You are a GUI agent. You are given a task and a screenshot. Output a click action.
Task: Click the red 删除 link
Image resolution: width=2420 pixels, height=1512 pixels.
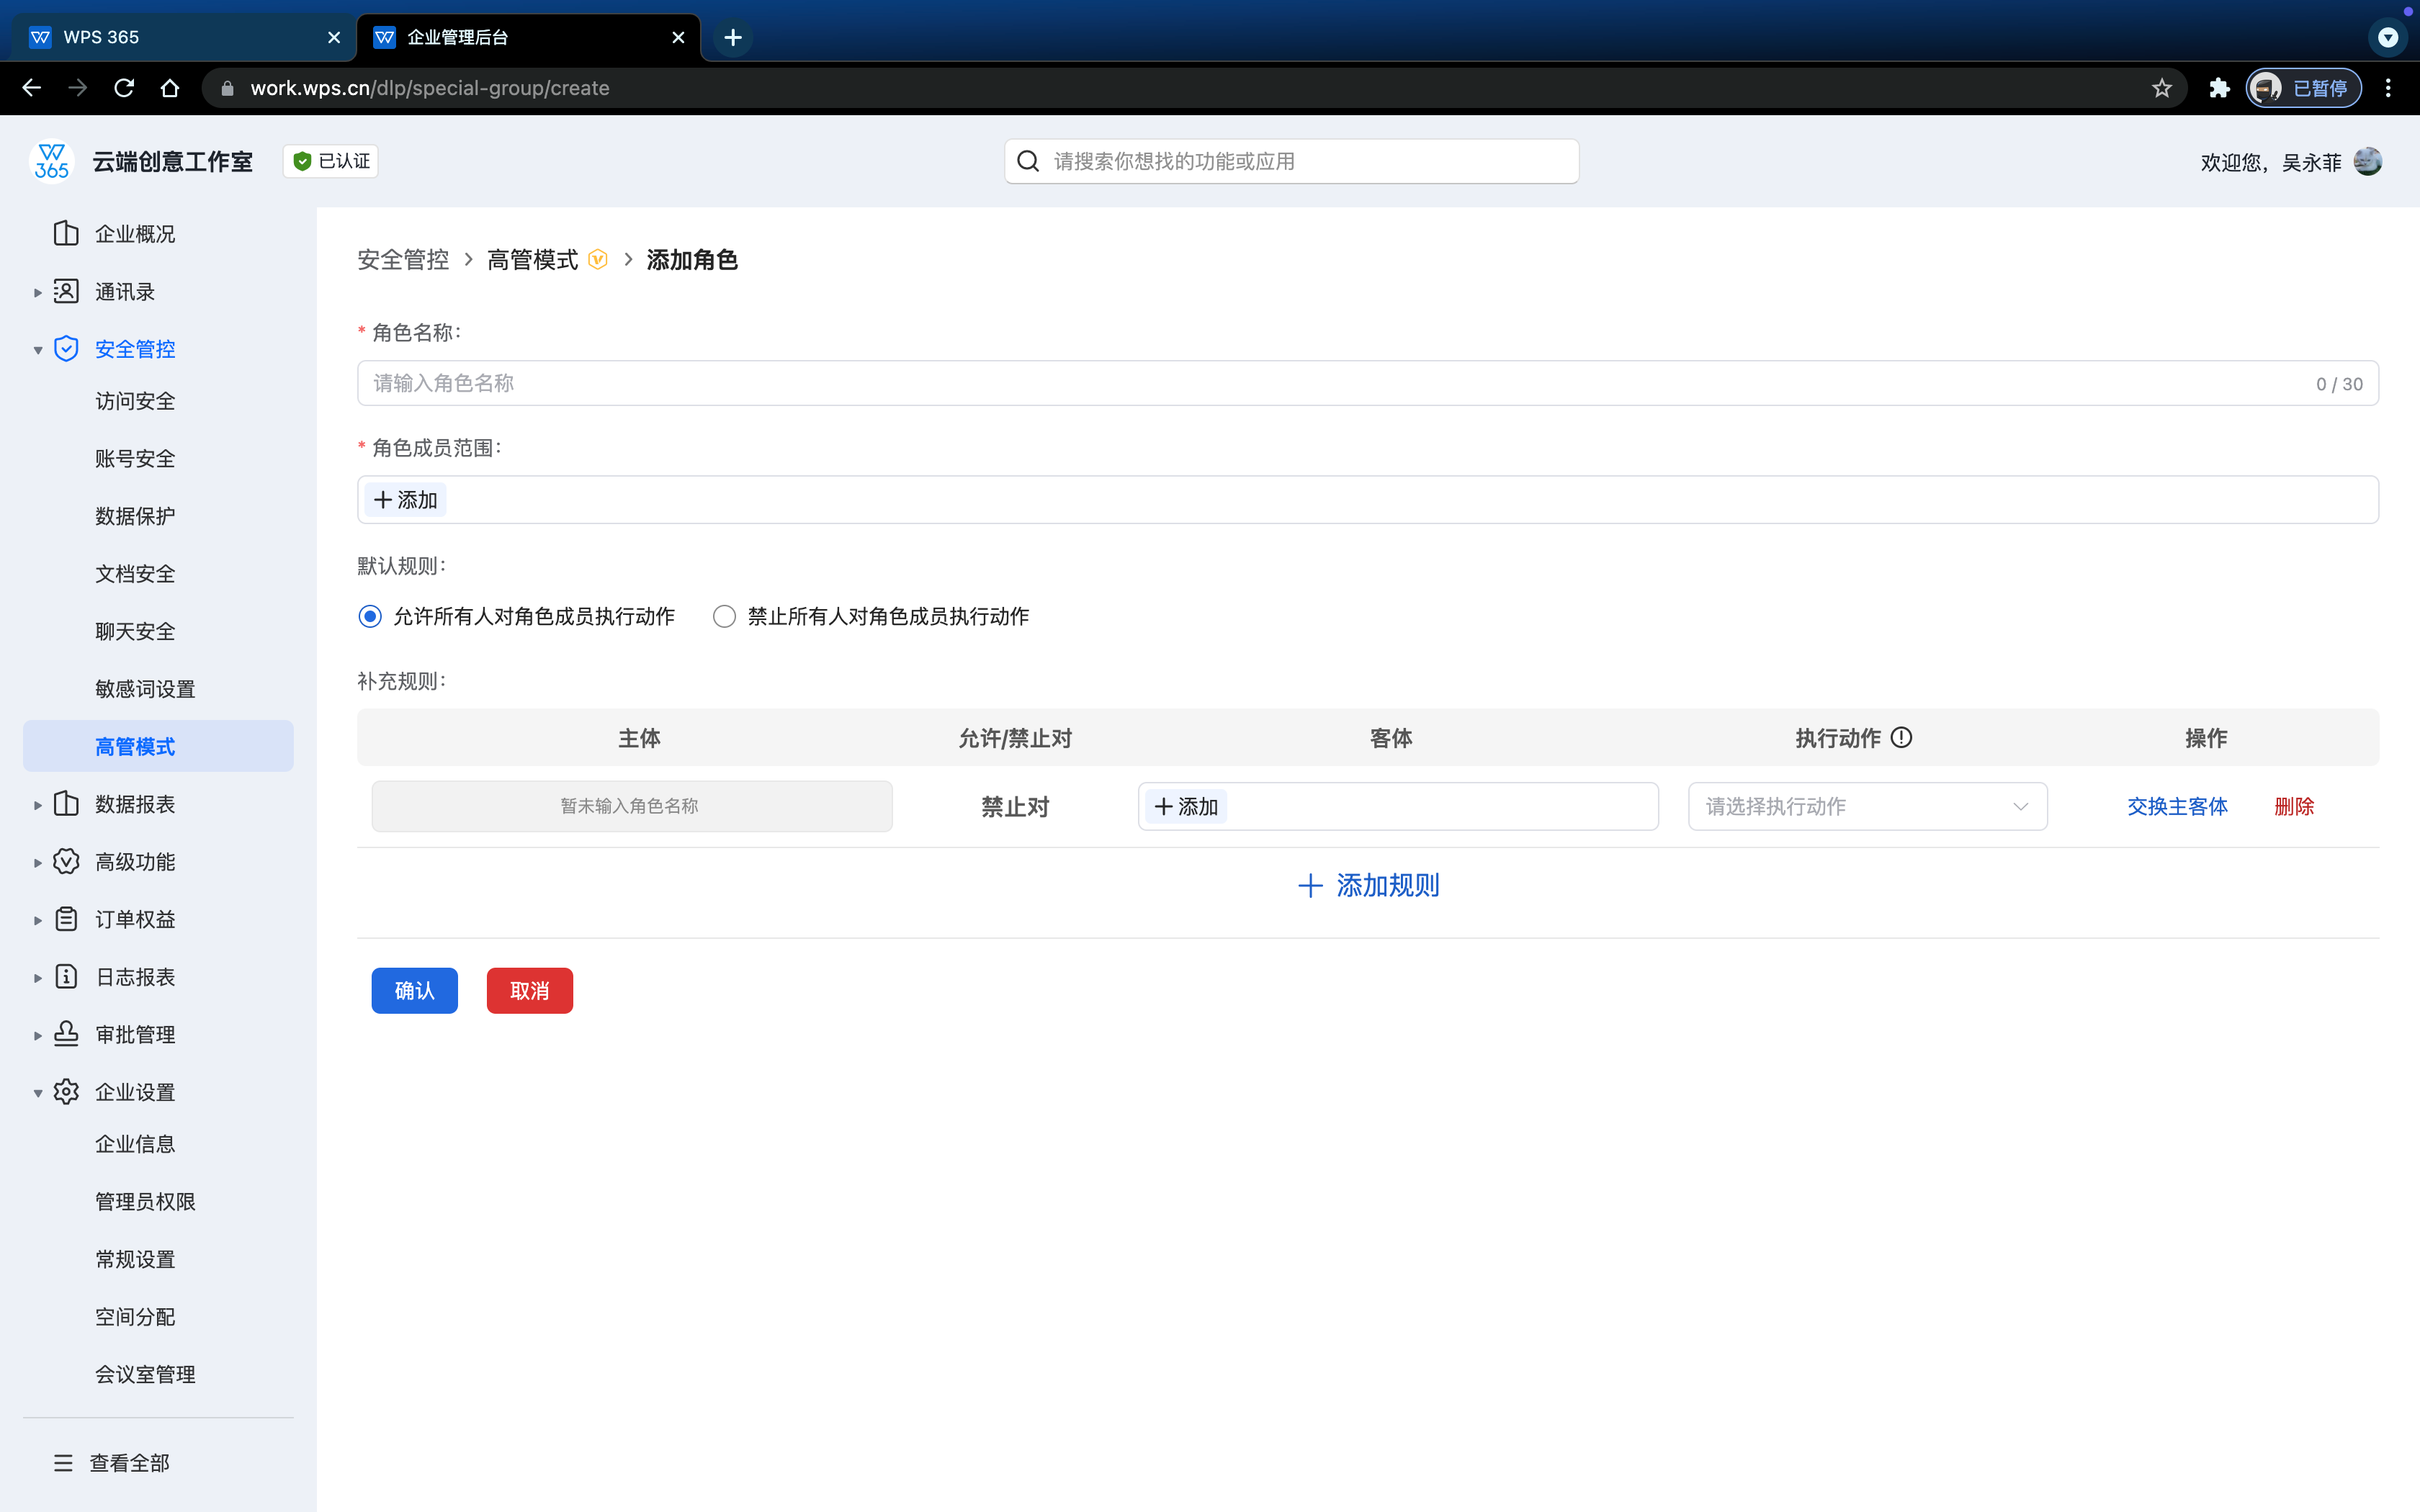[x=2294, y=806]
